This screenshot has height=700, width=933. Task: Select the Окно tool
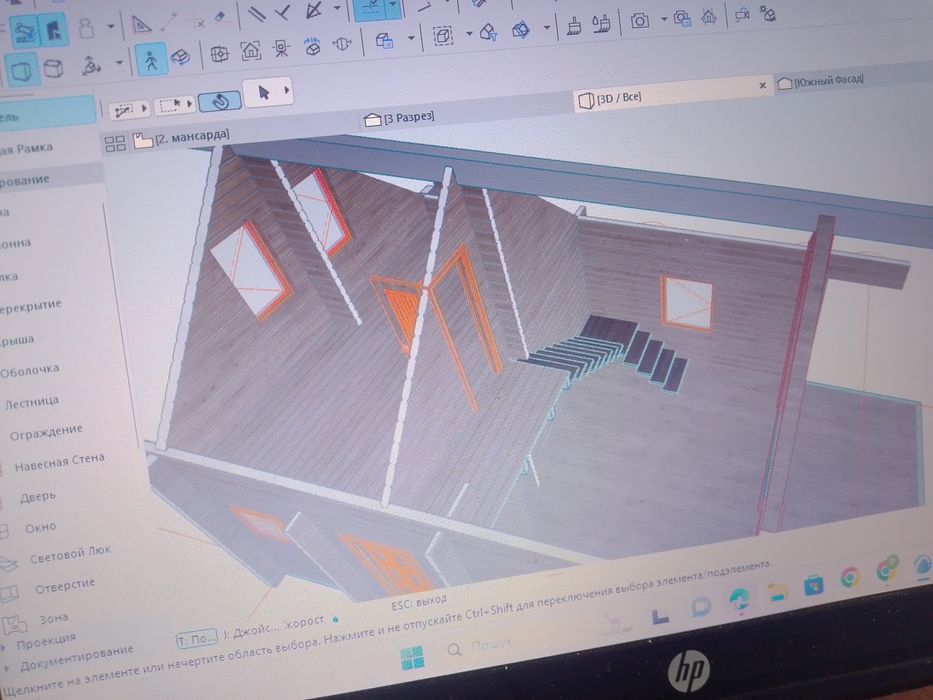click(39, 527)
